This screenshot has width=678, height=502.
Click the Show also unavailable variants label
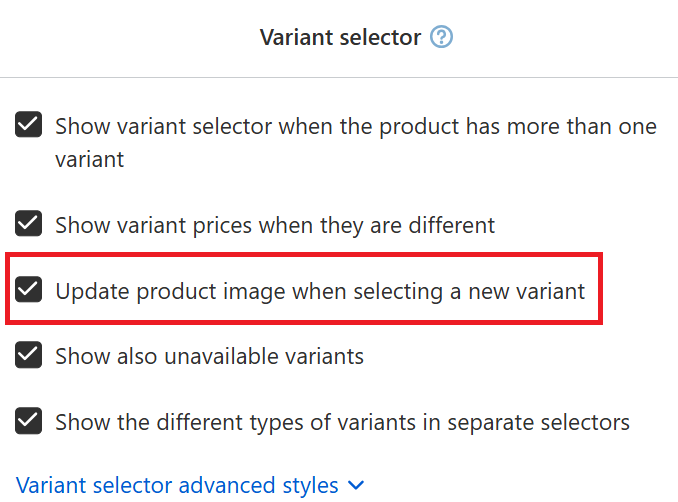click(x=210, y=357)
